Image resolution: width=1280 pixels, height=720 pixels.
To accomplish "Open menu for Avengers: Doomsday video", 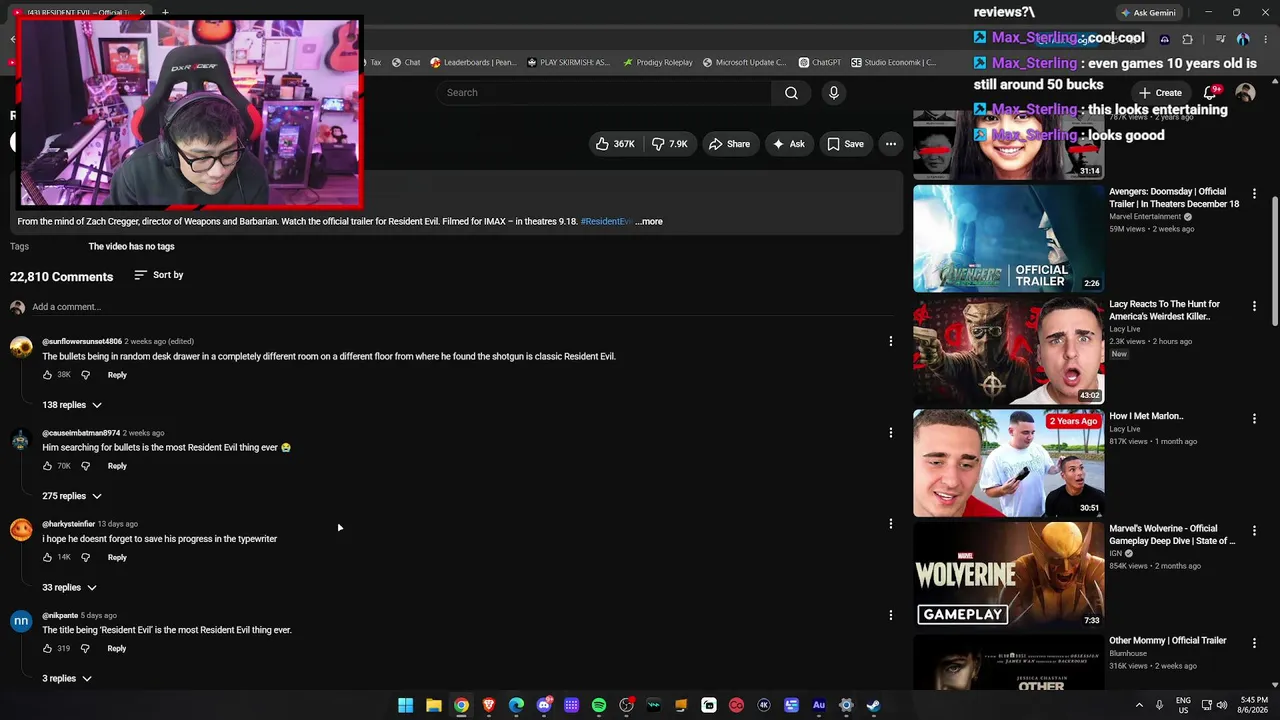I will point(1254,193).
